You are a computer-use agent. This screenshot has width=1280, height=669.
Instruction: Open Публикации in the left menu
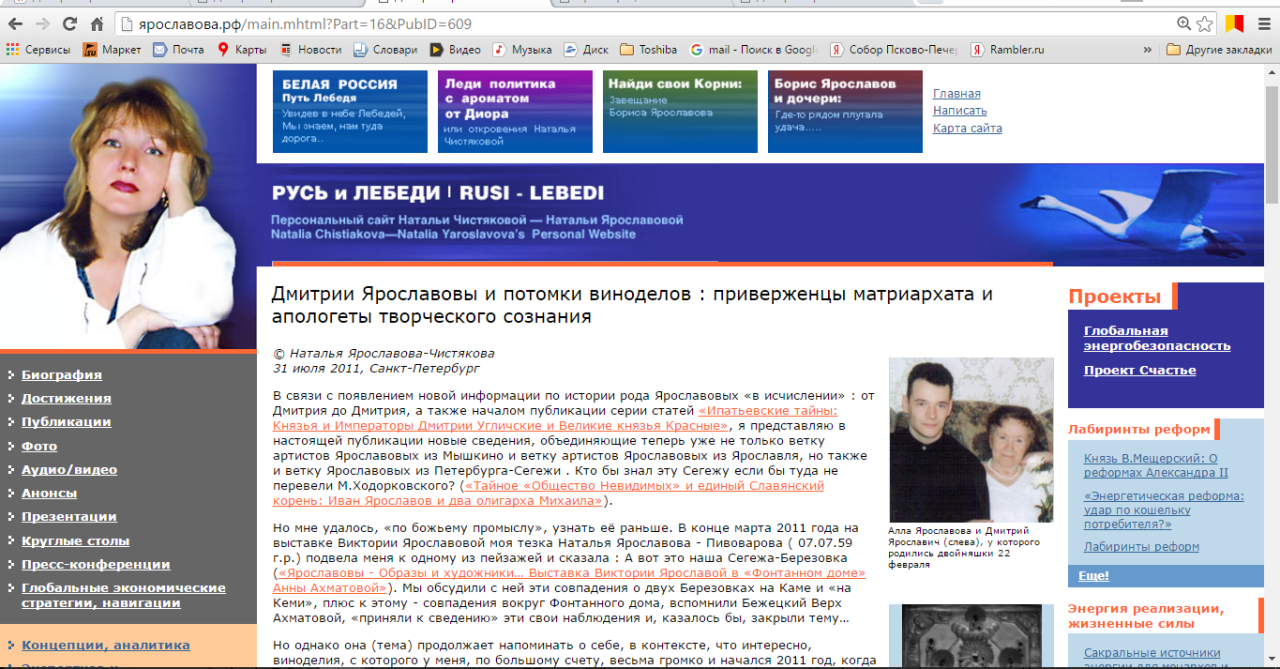coord(66,422)
